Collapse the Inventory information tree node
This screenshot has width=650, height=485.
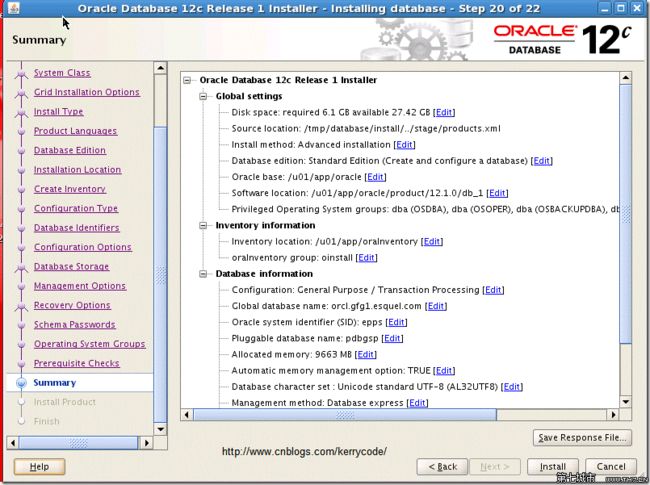tap(203, 226)
